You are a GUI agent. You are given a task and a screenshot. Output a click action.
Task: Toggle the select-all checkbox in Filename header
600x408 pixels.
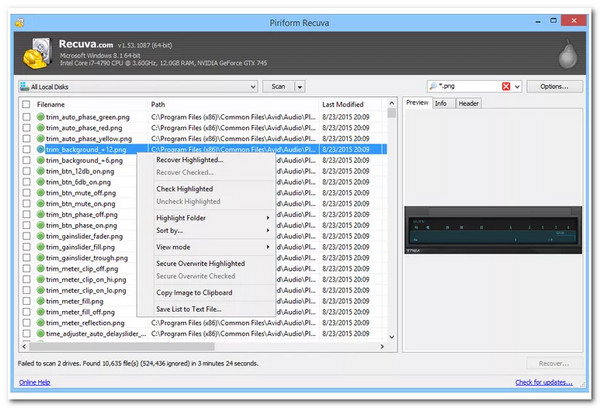(x=26, y=104)
